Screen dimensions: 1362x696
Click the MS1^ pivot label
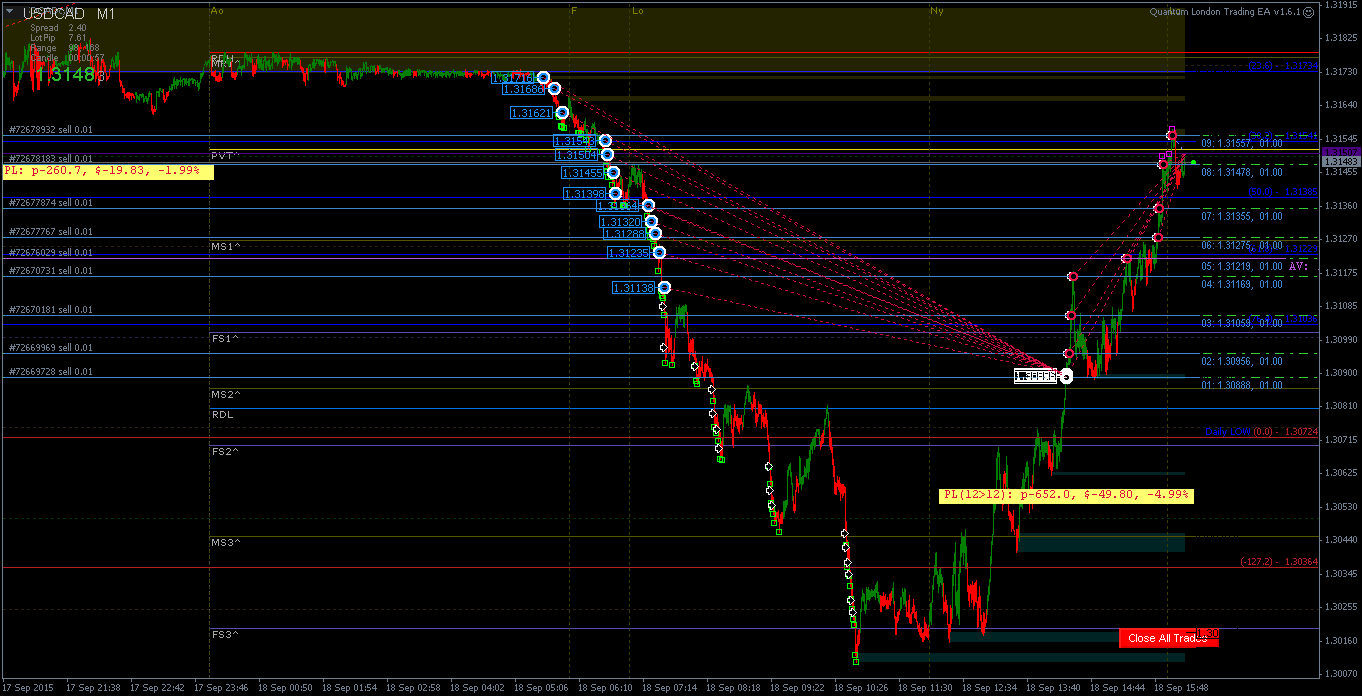(226, 246)
